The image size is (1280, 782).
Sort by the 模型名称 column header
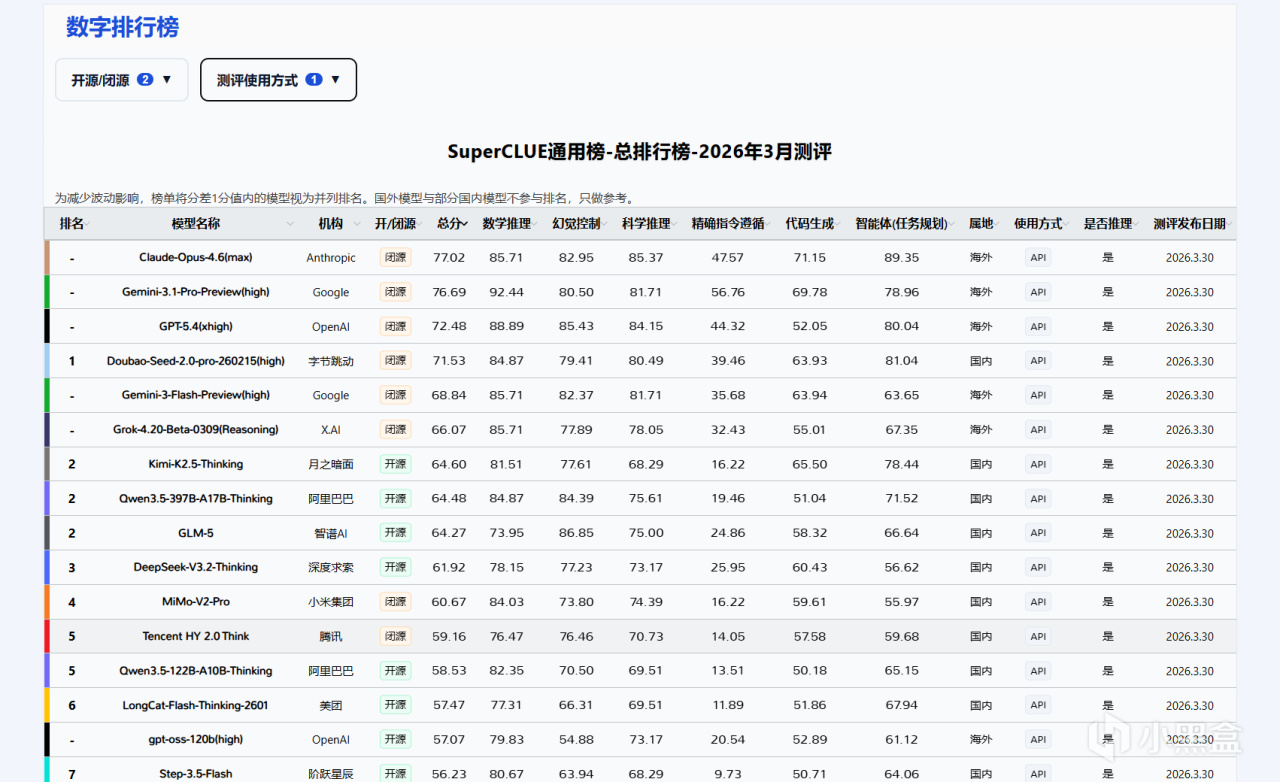[196, 224]
